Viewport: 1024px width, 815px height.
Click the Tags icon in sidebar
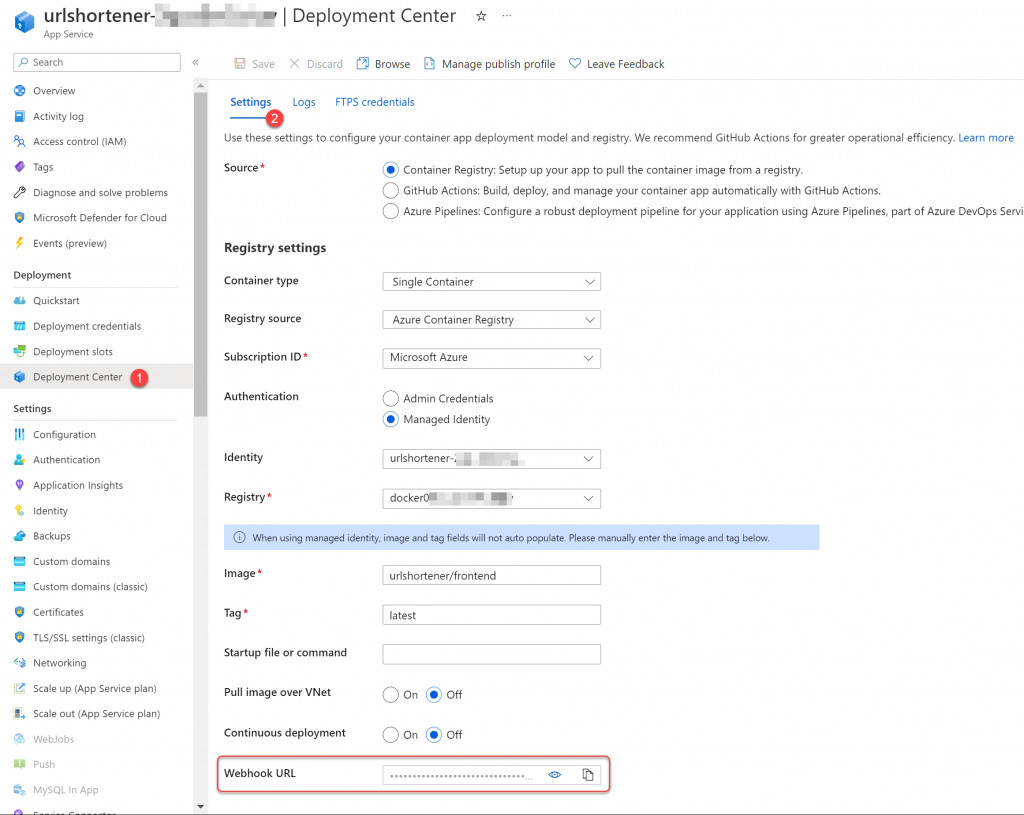pos(20,167)
